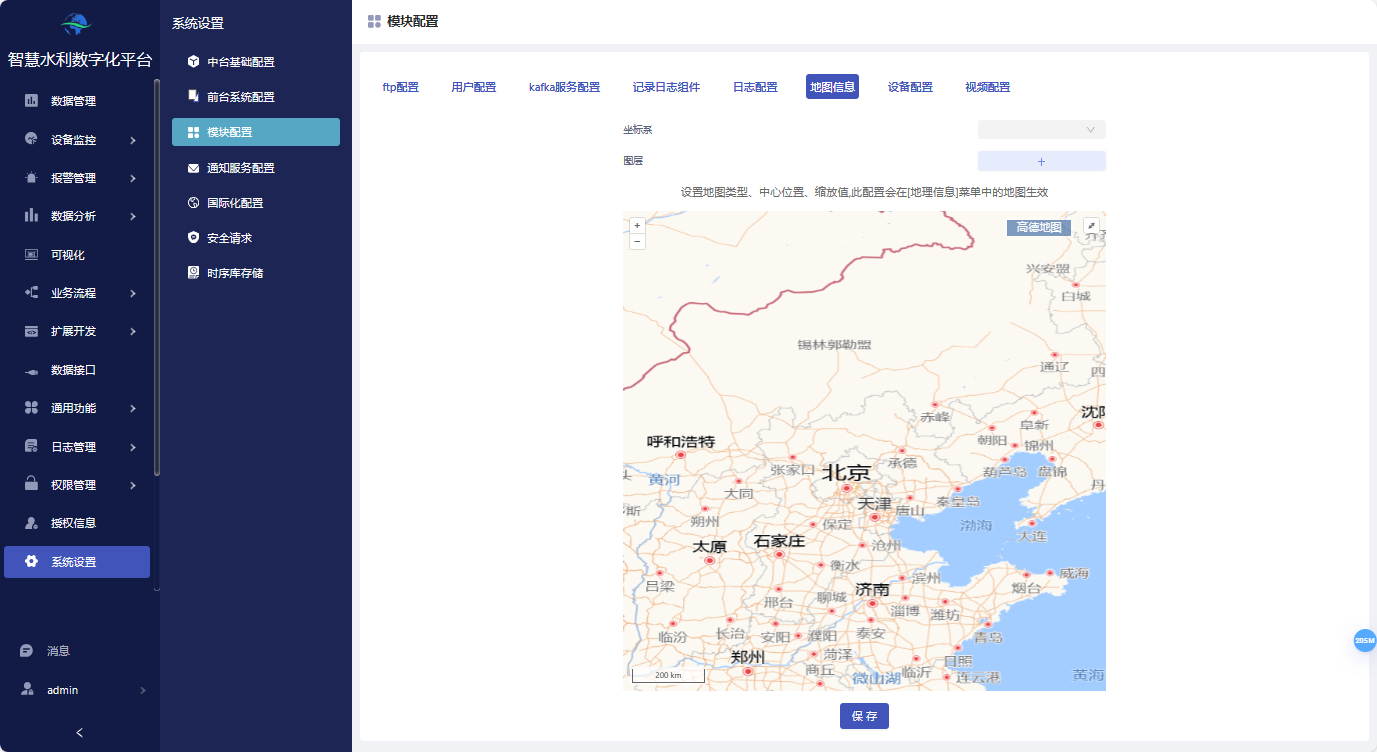
Task: Click the left sidebar scrollbar
Action: (157, 278)
